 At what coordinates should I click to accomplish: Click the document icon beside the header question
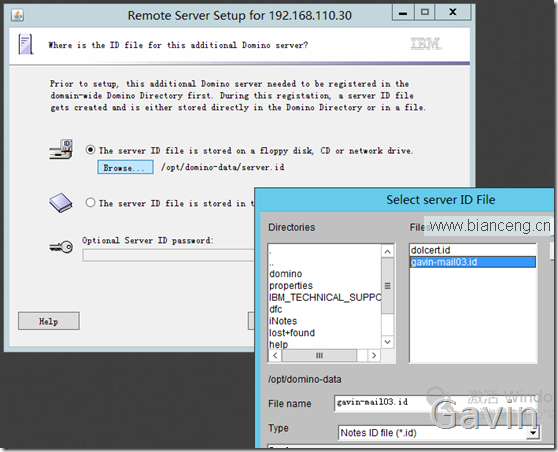(26, 44)
